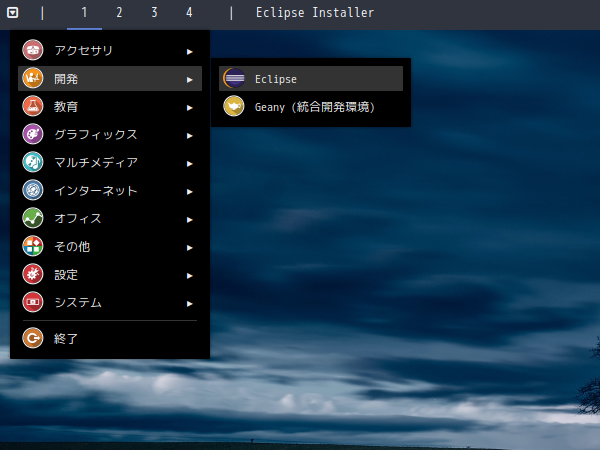Click the マルチメディア music icon
The width and height of the screenshot is (600, 450).
(33, 162)
